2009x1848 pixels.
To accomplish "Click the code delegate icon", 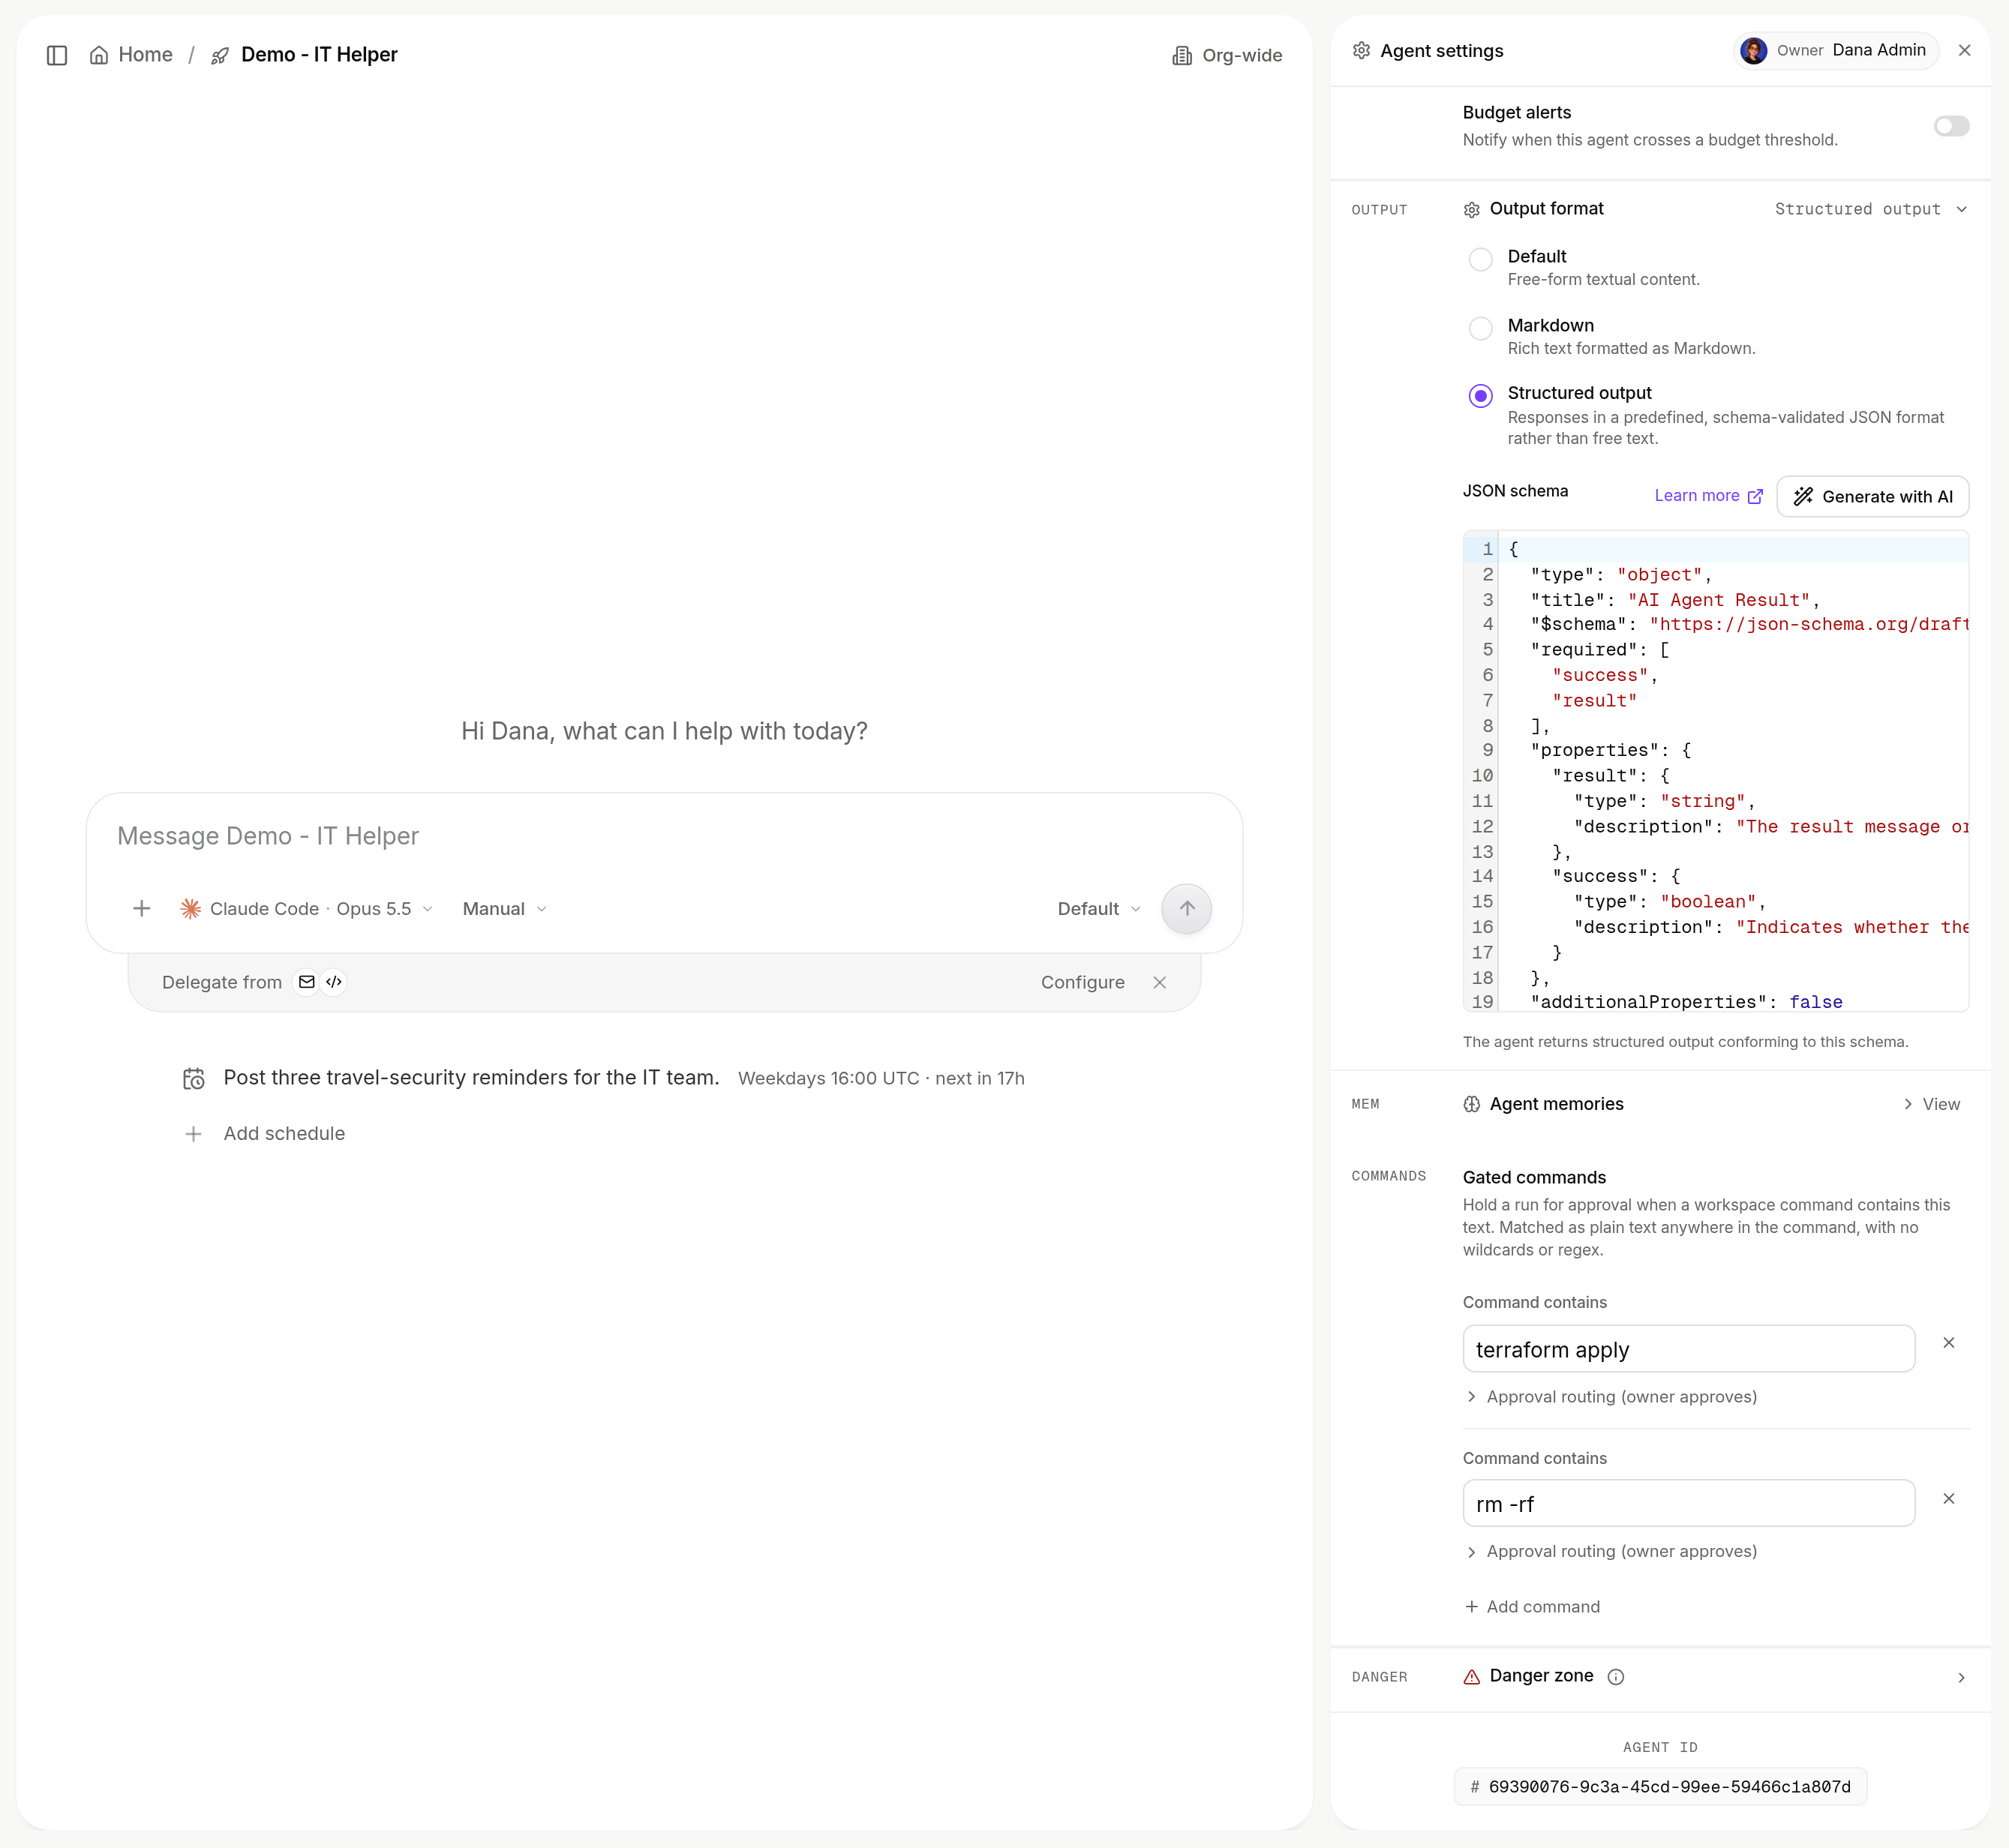I will (x=334, y=982).
